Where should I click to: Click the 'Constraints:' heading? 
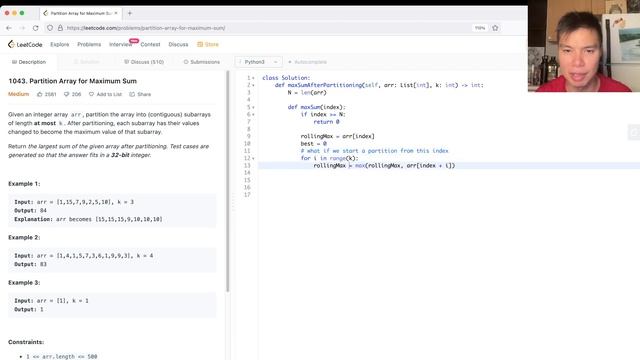click(26, 342)
